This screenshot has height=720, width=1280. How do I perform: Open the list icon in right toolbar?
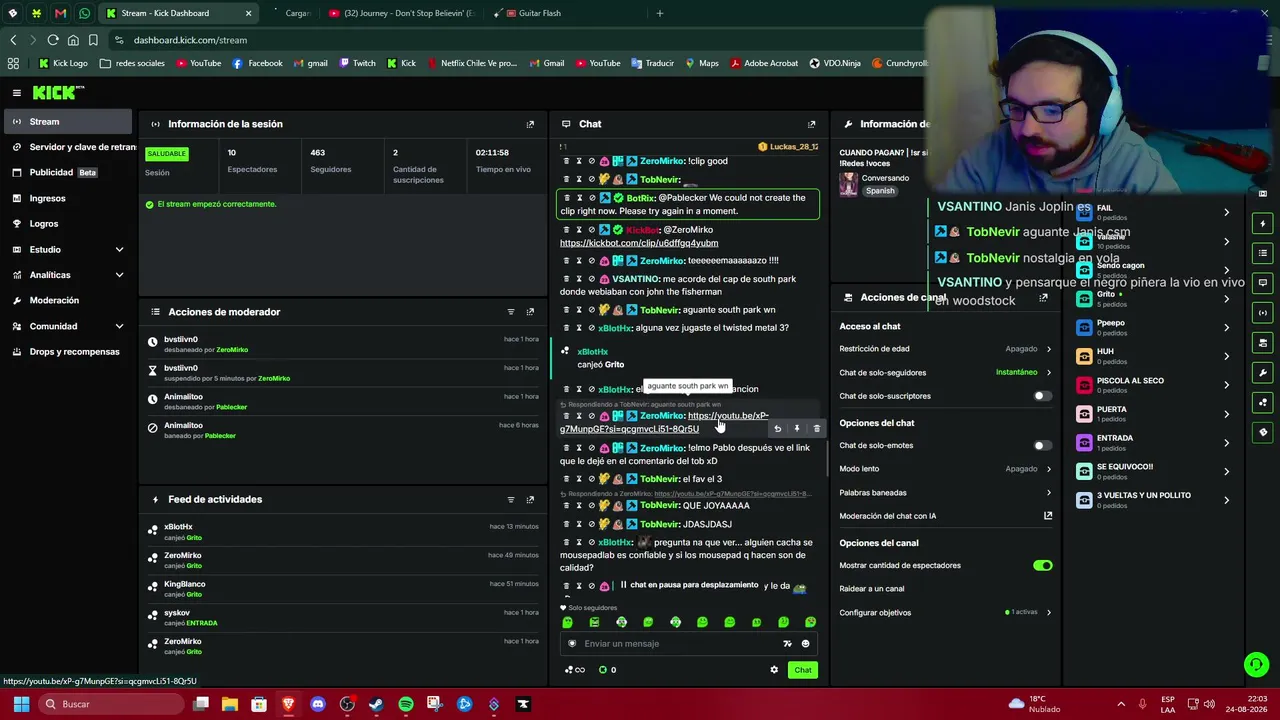click(x=1263, y=253)
